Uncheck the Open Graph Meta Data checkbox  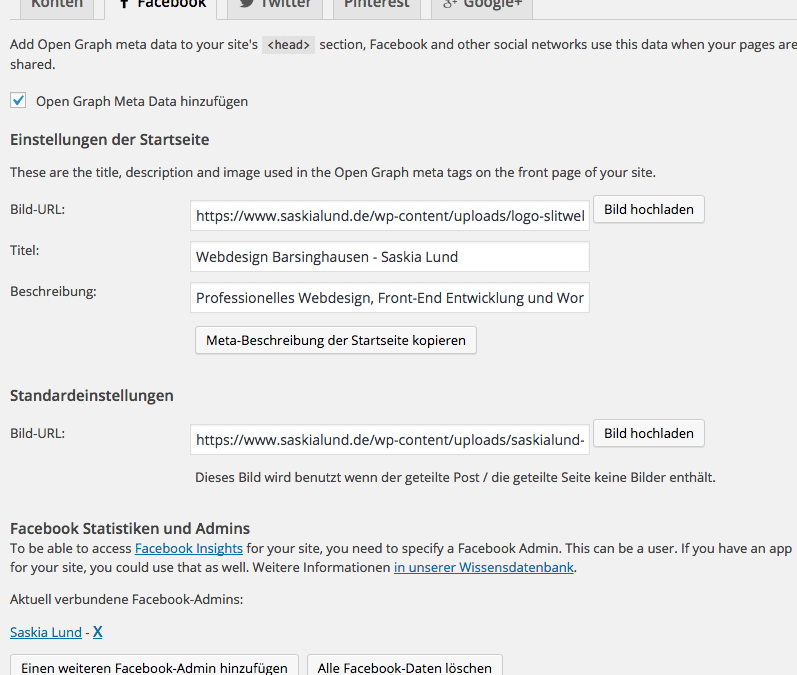tap(18, 100)
